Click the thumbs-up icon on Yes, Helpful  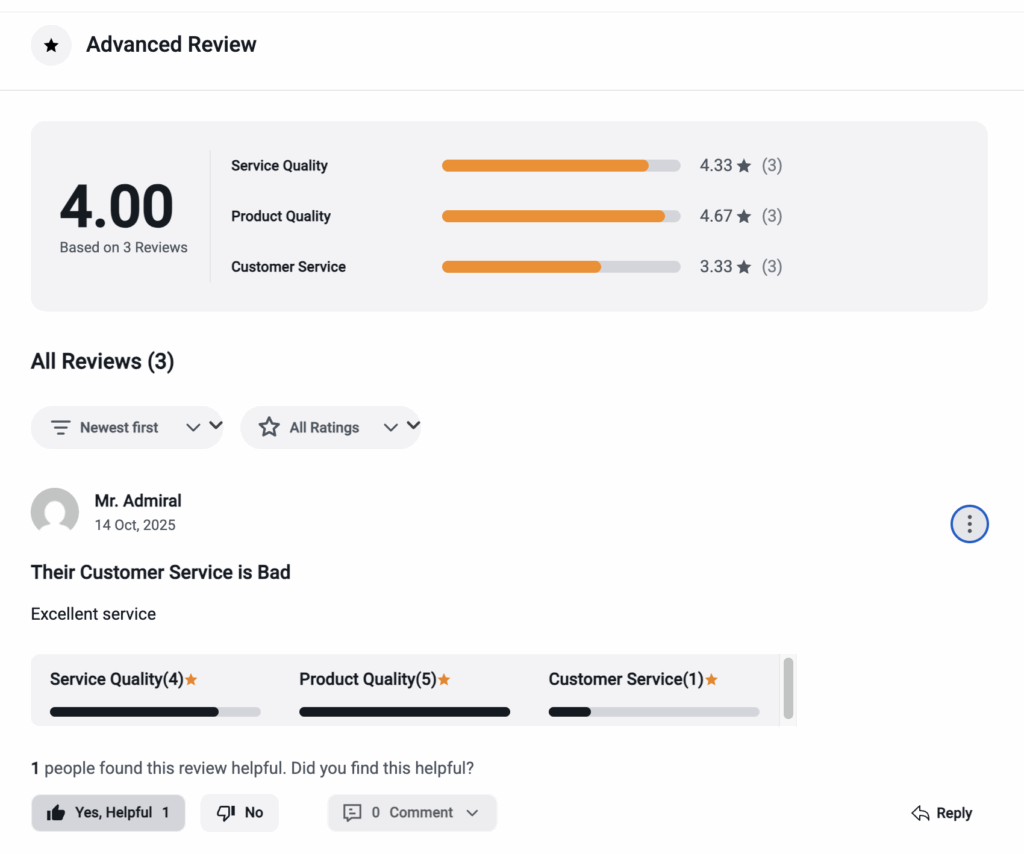(x=56, y=813)
